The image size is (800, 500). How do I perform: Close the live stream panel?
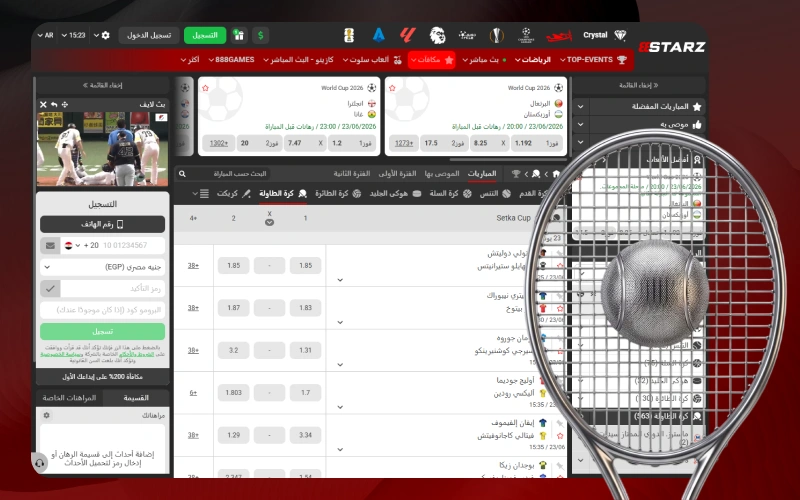click(x=43, y=105)
